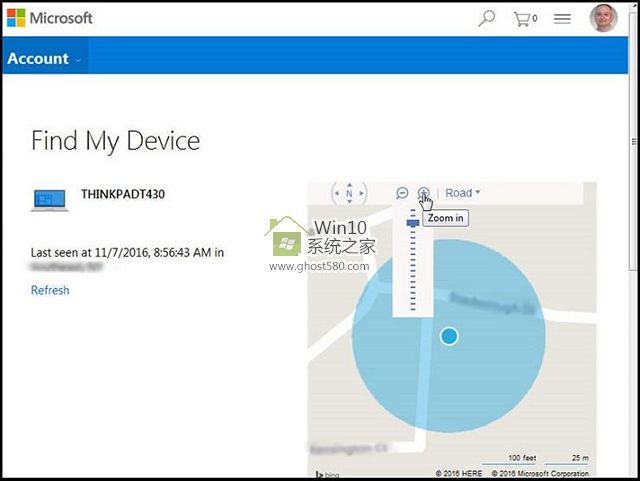Click the zoom slider handle
Image resolution: width=640 pixels, height=481 pixels.
click(x=413, y=223)
